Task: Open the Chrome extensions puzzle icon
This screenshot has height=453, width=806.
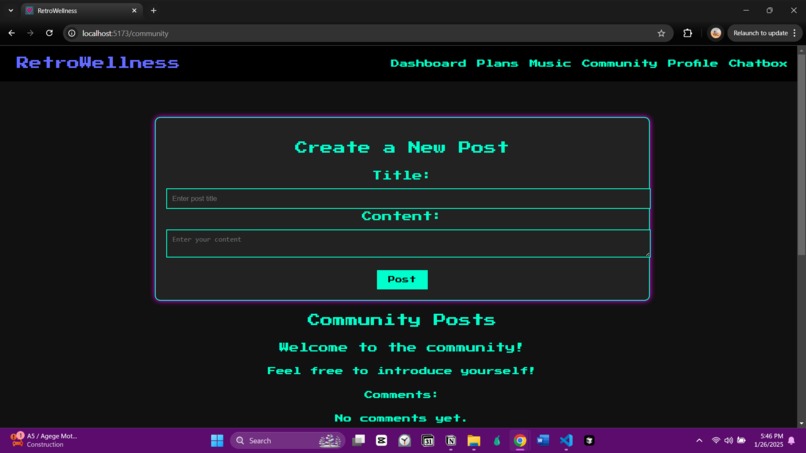Action: (687, 33)
